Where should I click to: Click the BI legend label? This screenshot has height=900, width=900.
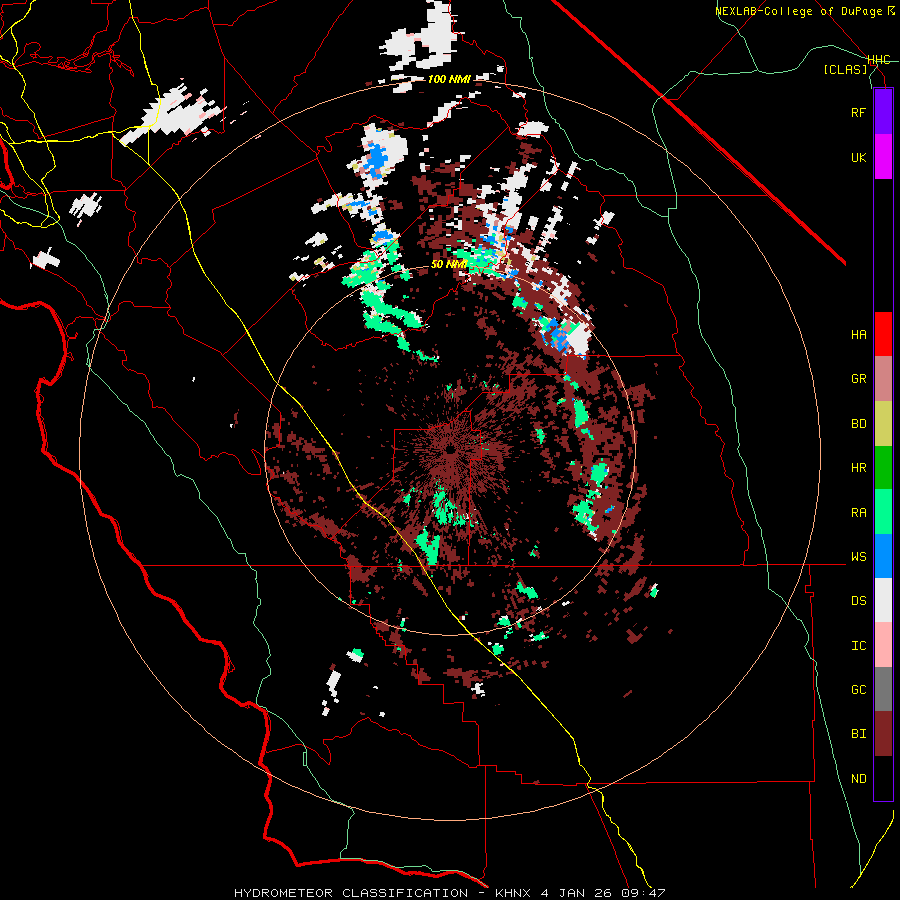pyautogui.click(x=858, y=734)
